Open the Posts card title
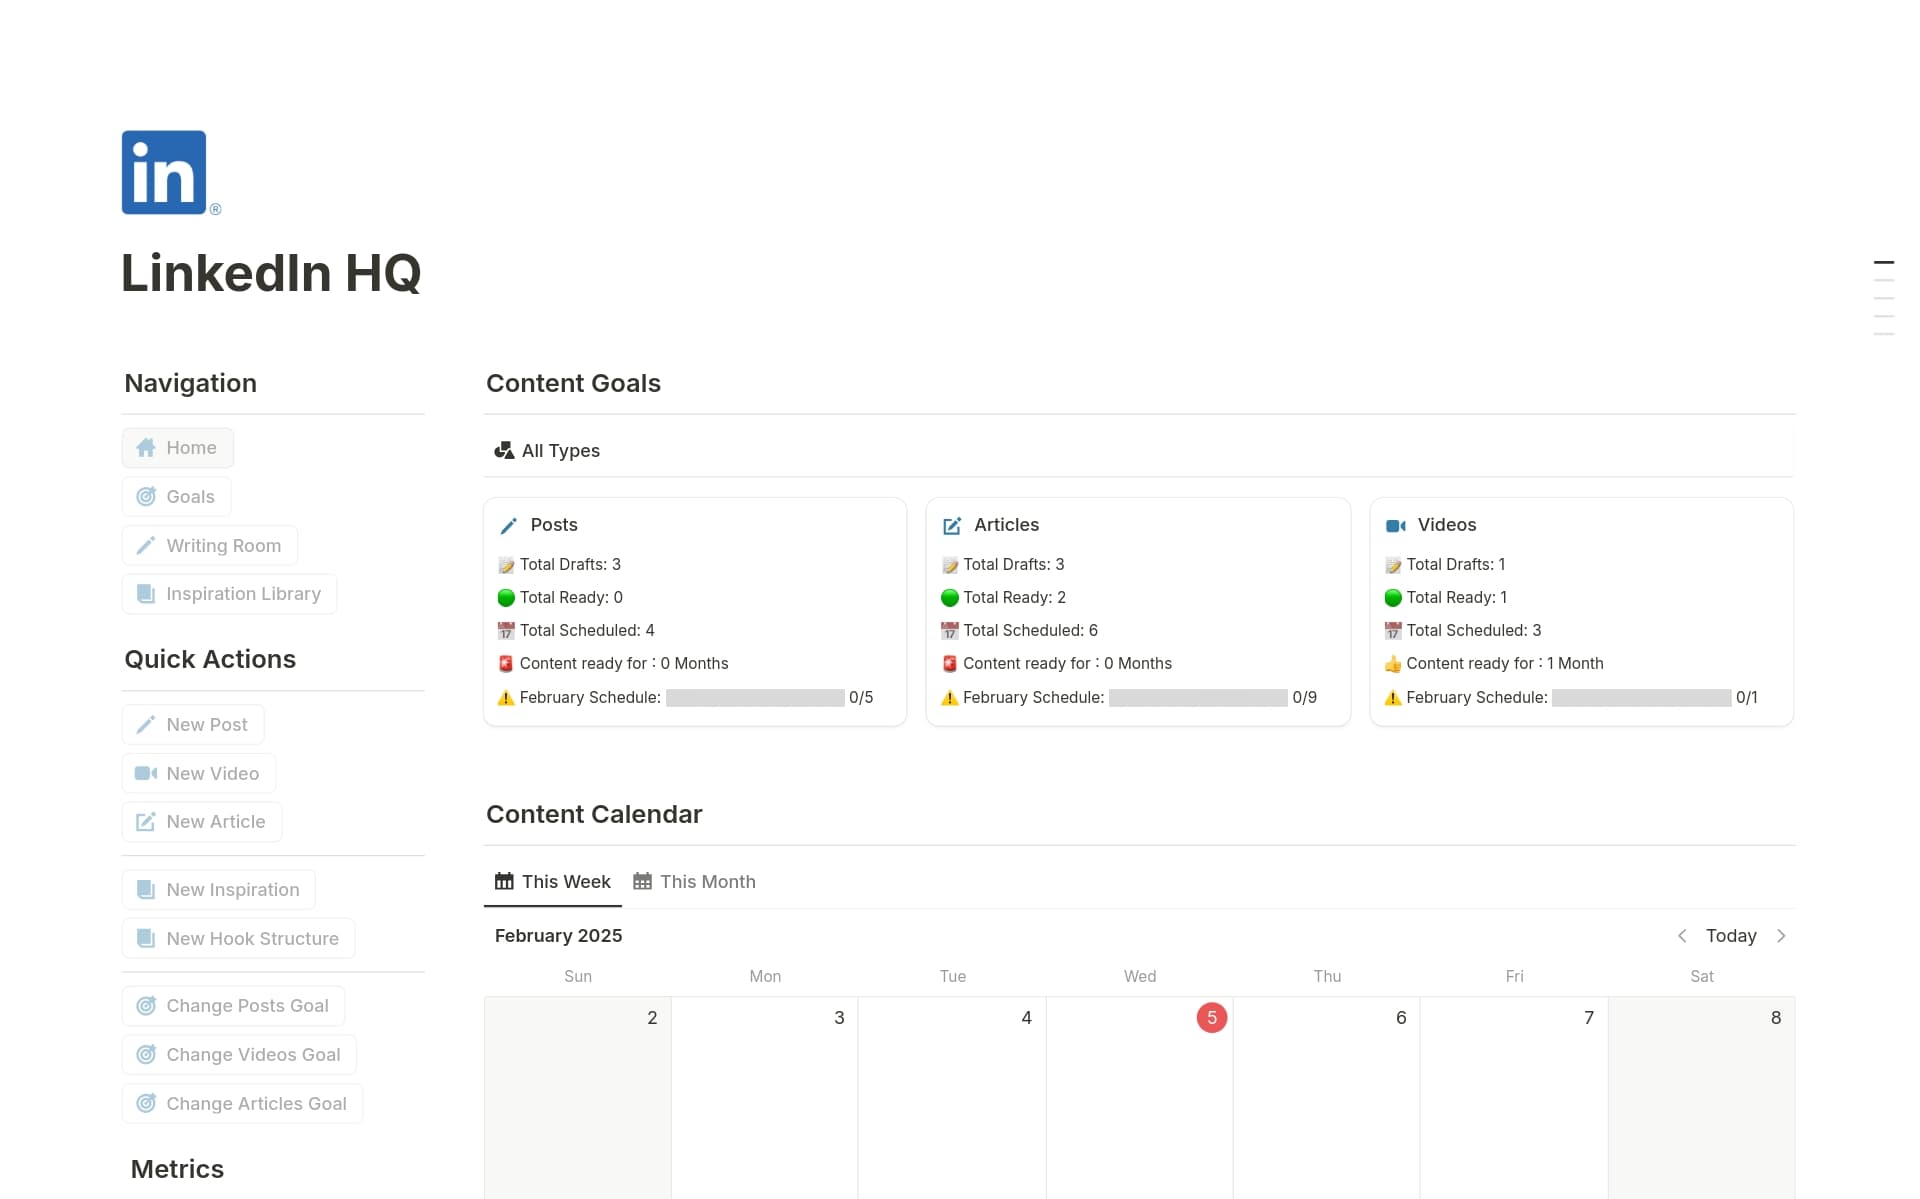Image resolution: width=1920 pixels, height=1199 pixels. [x=554, y=525]
